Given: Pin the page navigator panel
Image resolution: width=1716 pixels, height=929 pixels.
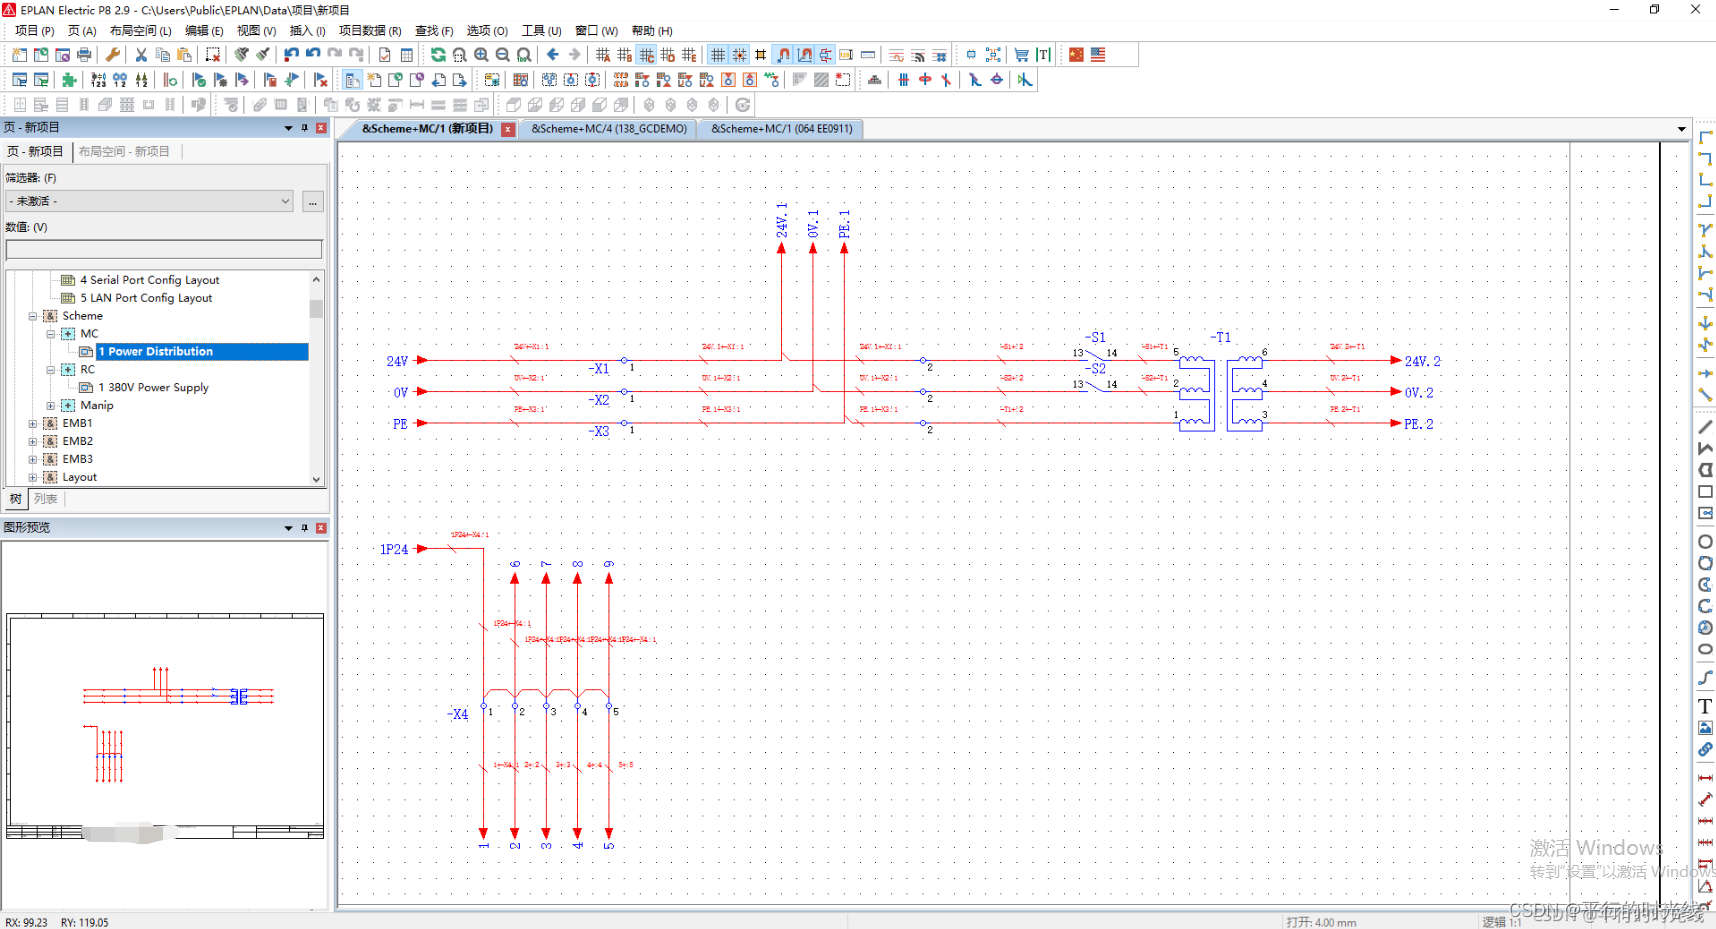Looking at the screenshot, I should tap(305, 128).
